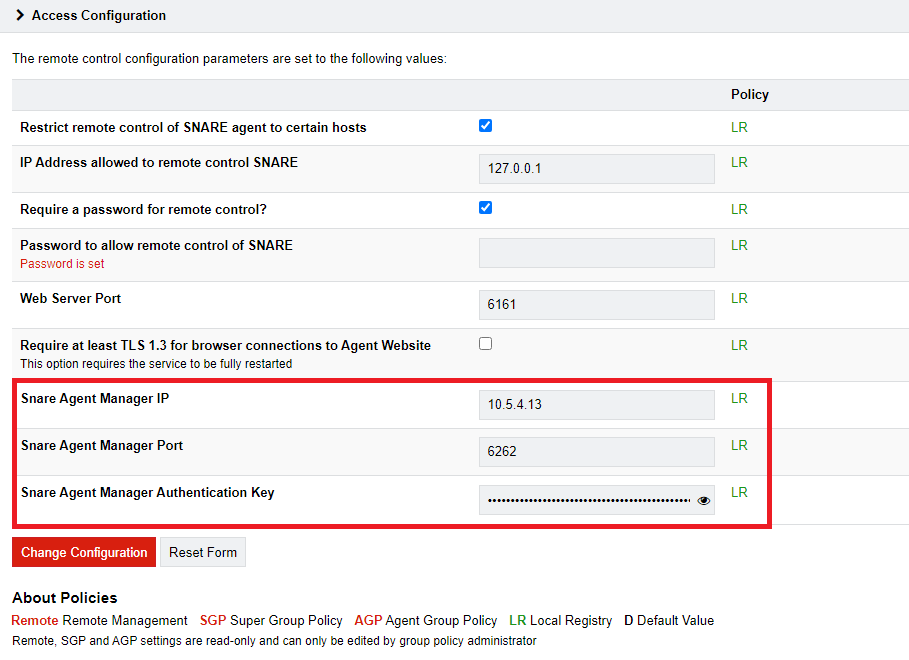Click the IP Address allowed field showing 127.0.0.1

coord(597,169)
